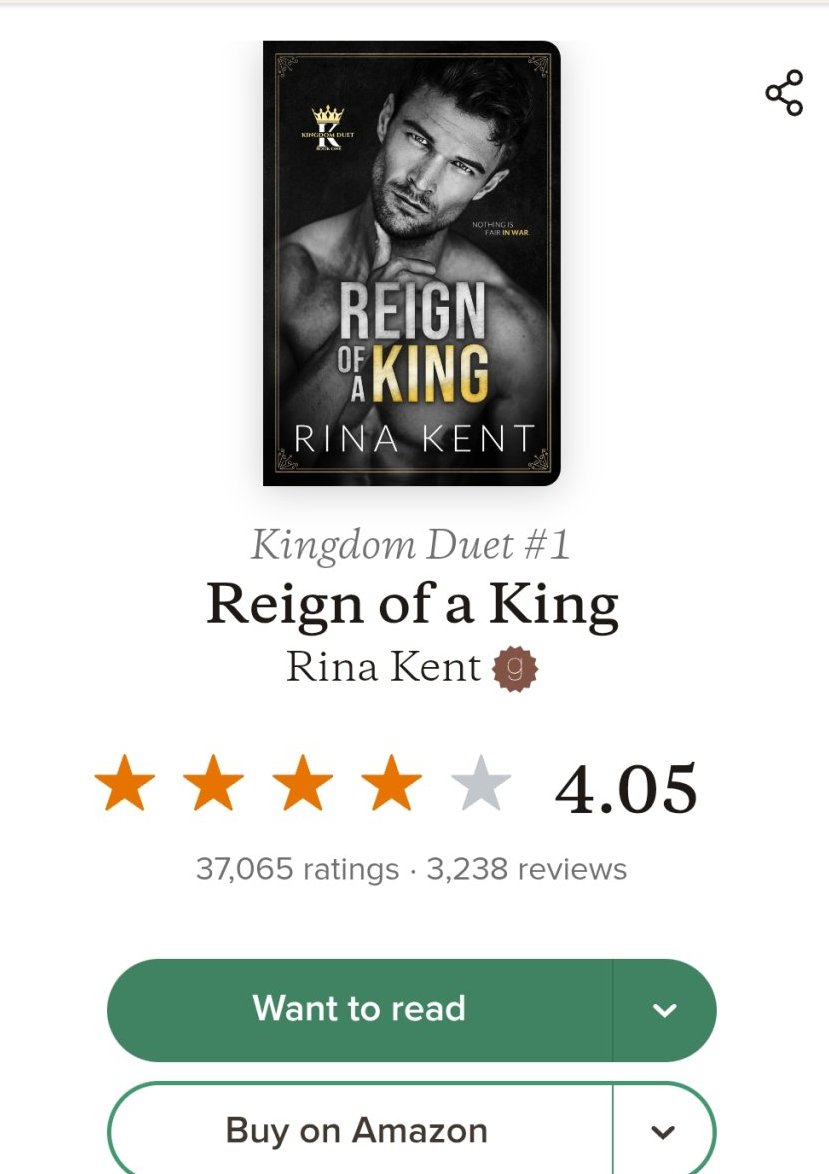Click the gray fifth rating star

[481, 786]
